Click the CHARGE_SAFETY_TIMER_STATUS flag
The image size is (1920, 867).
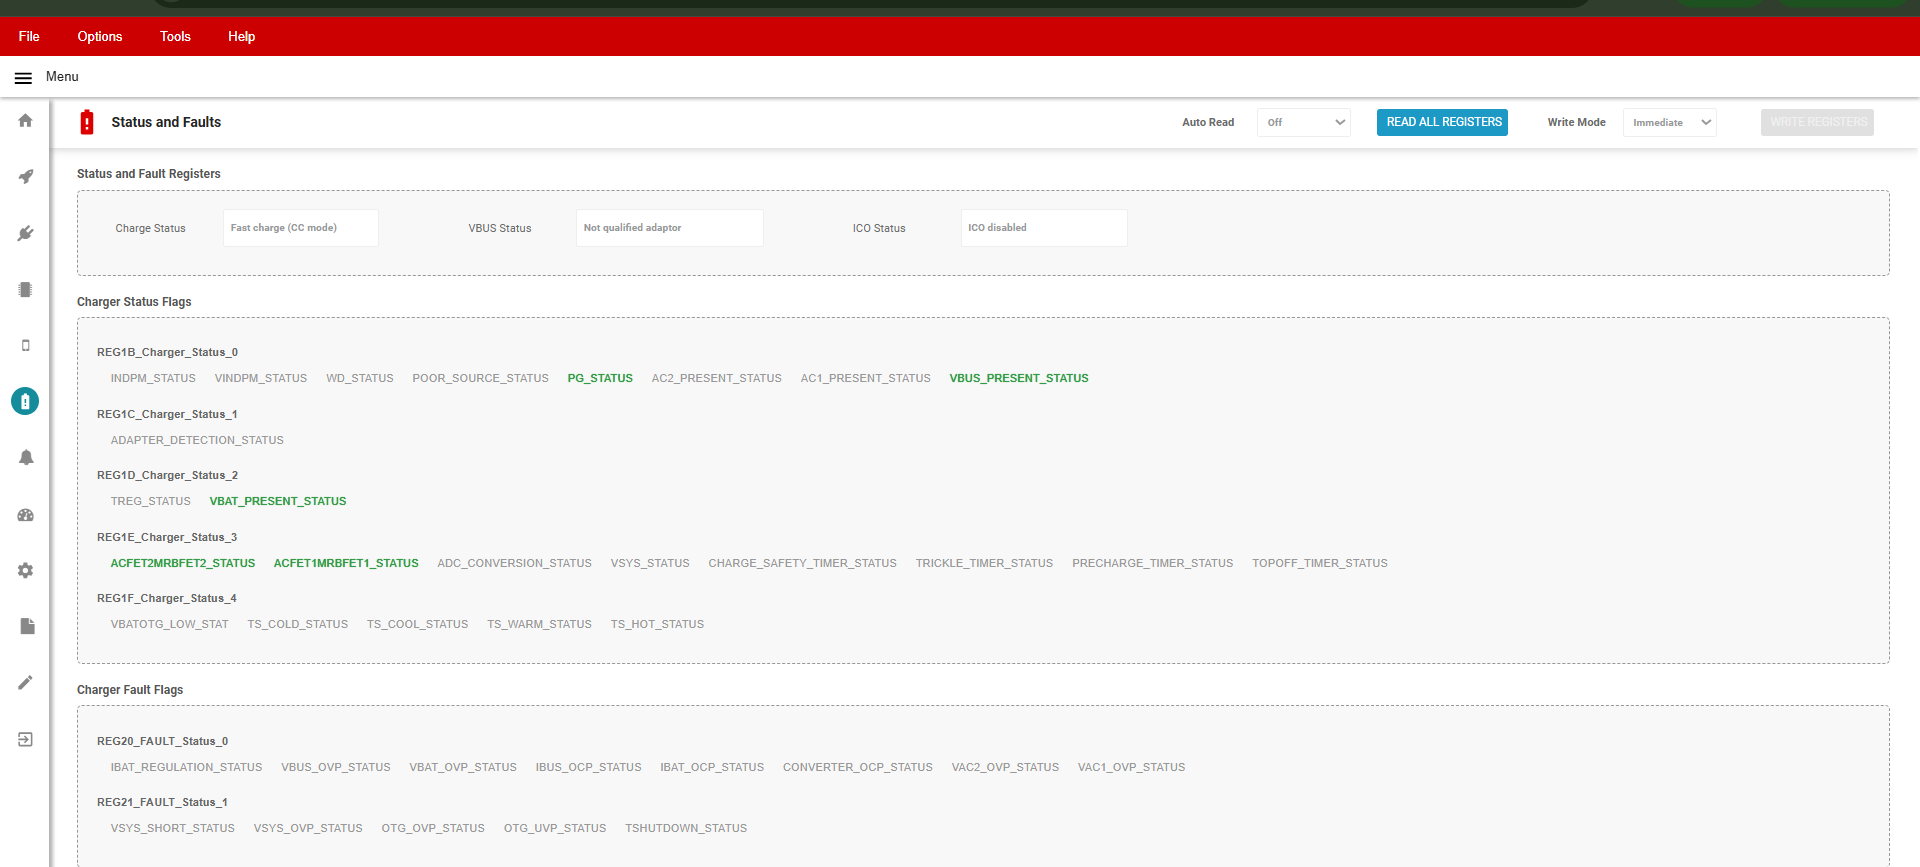click(803, 563)
